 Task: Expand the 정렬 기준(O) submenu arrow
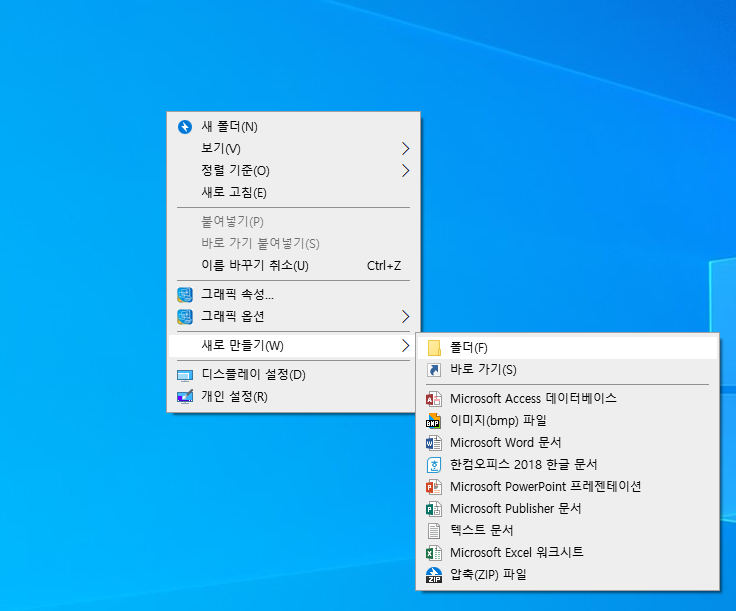click(x=405, y=171)
